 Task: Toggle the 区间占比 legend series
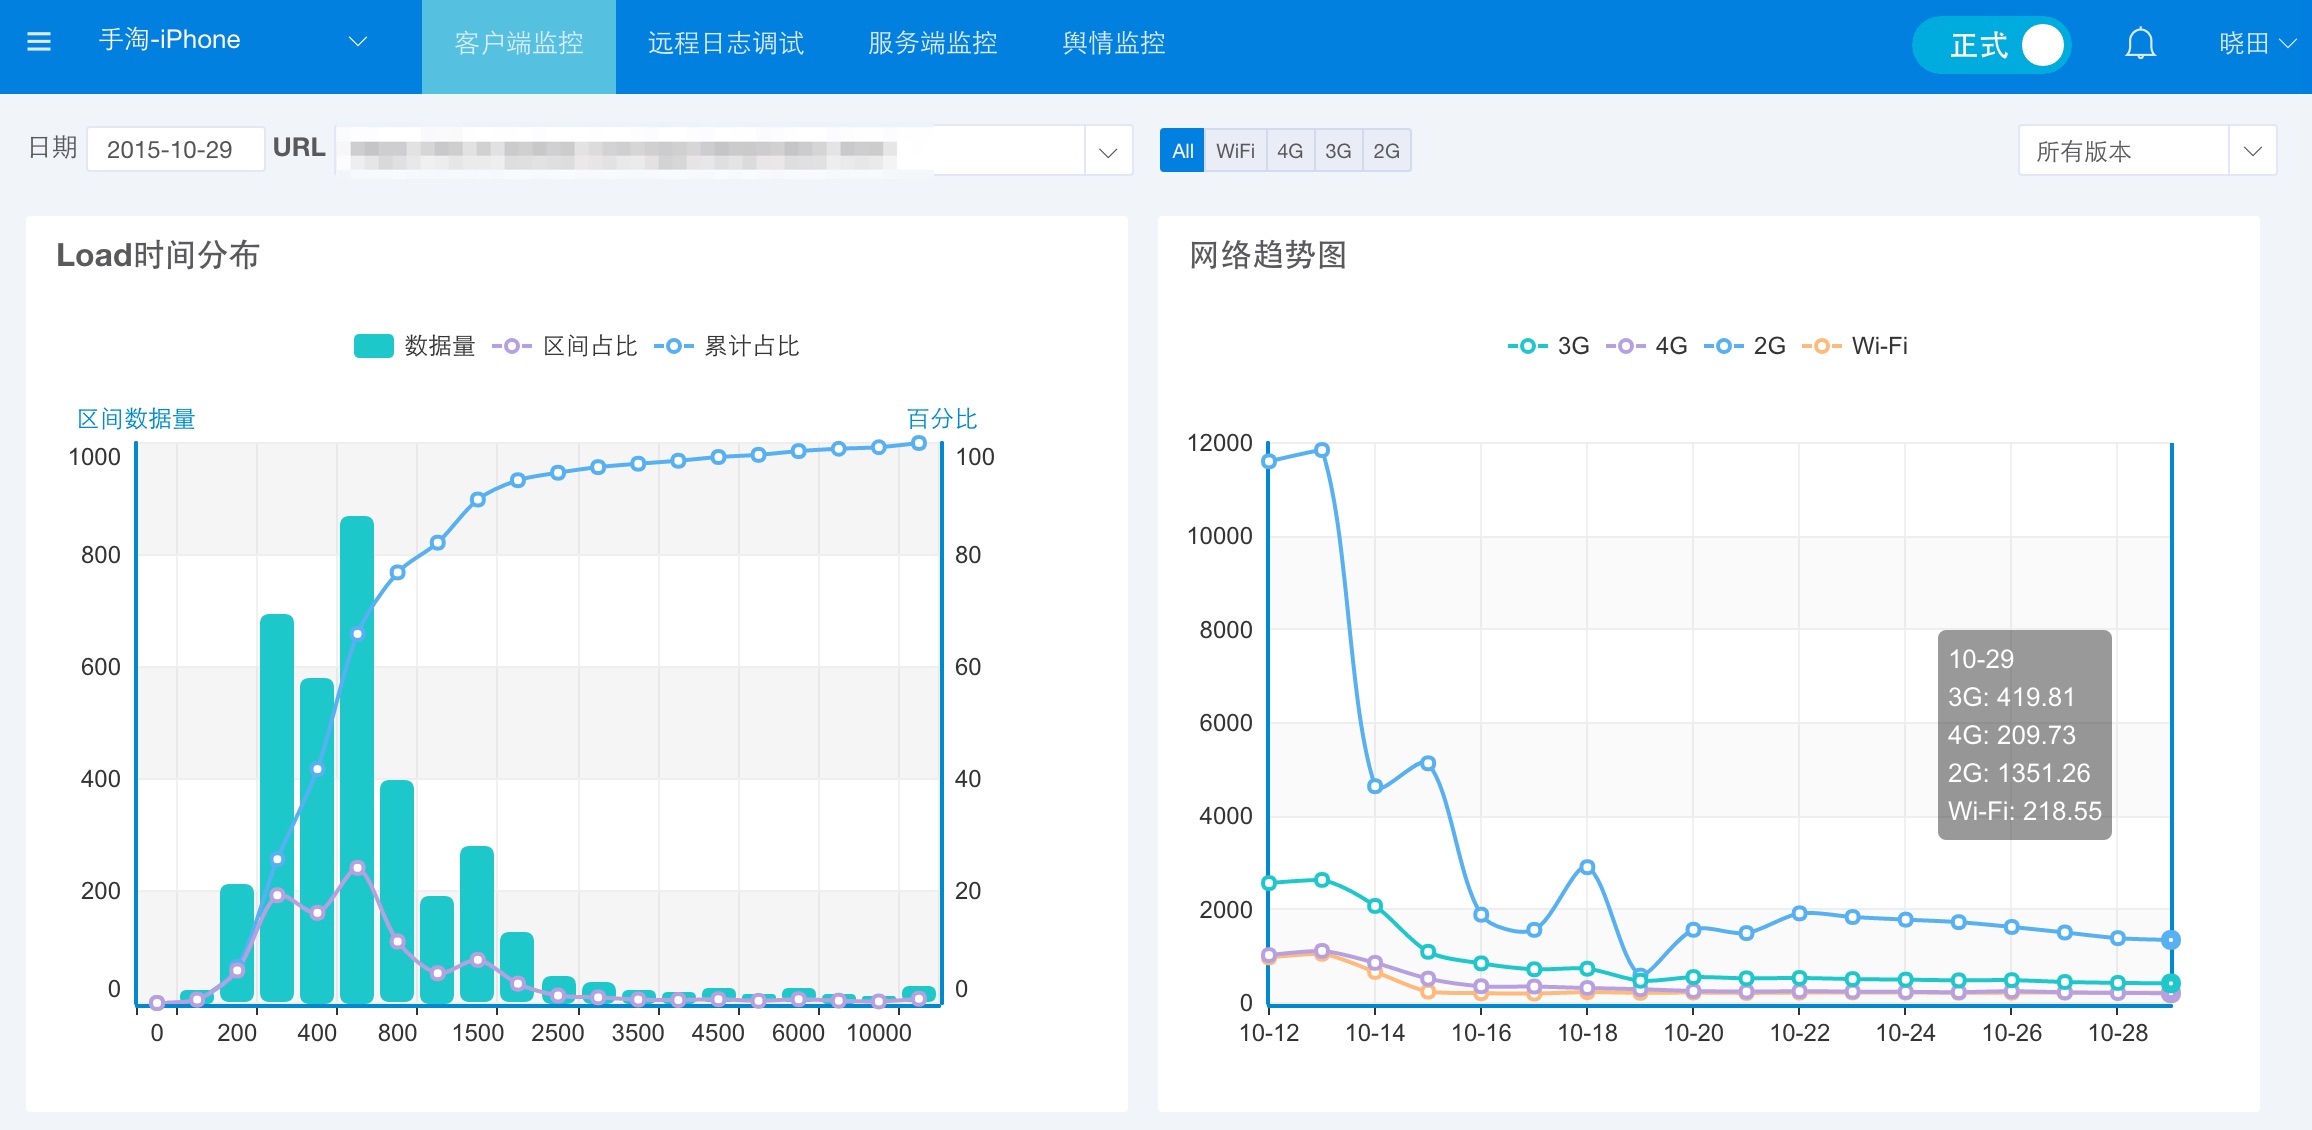(x=565, y=346)
